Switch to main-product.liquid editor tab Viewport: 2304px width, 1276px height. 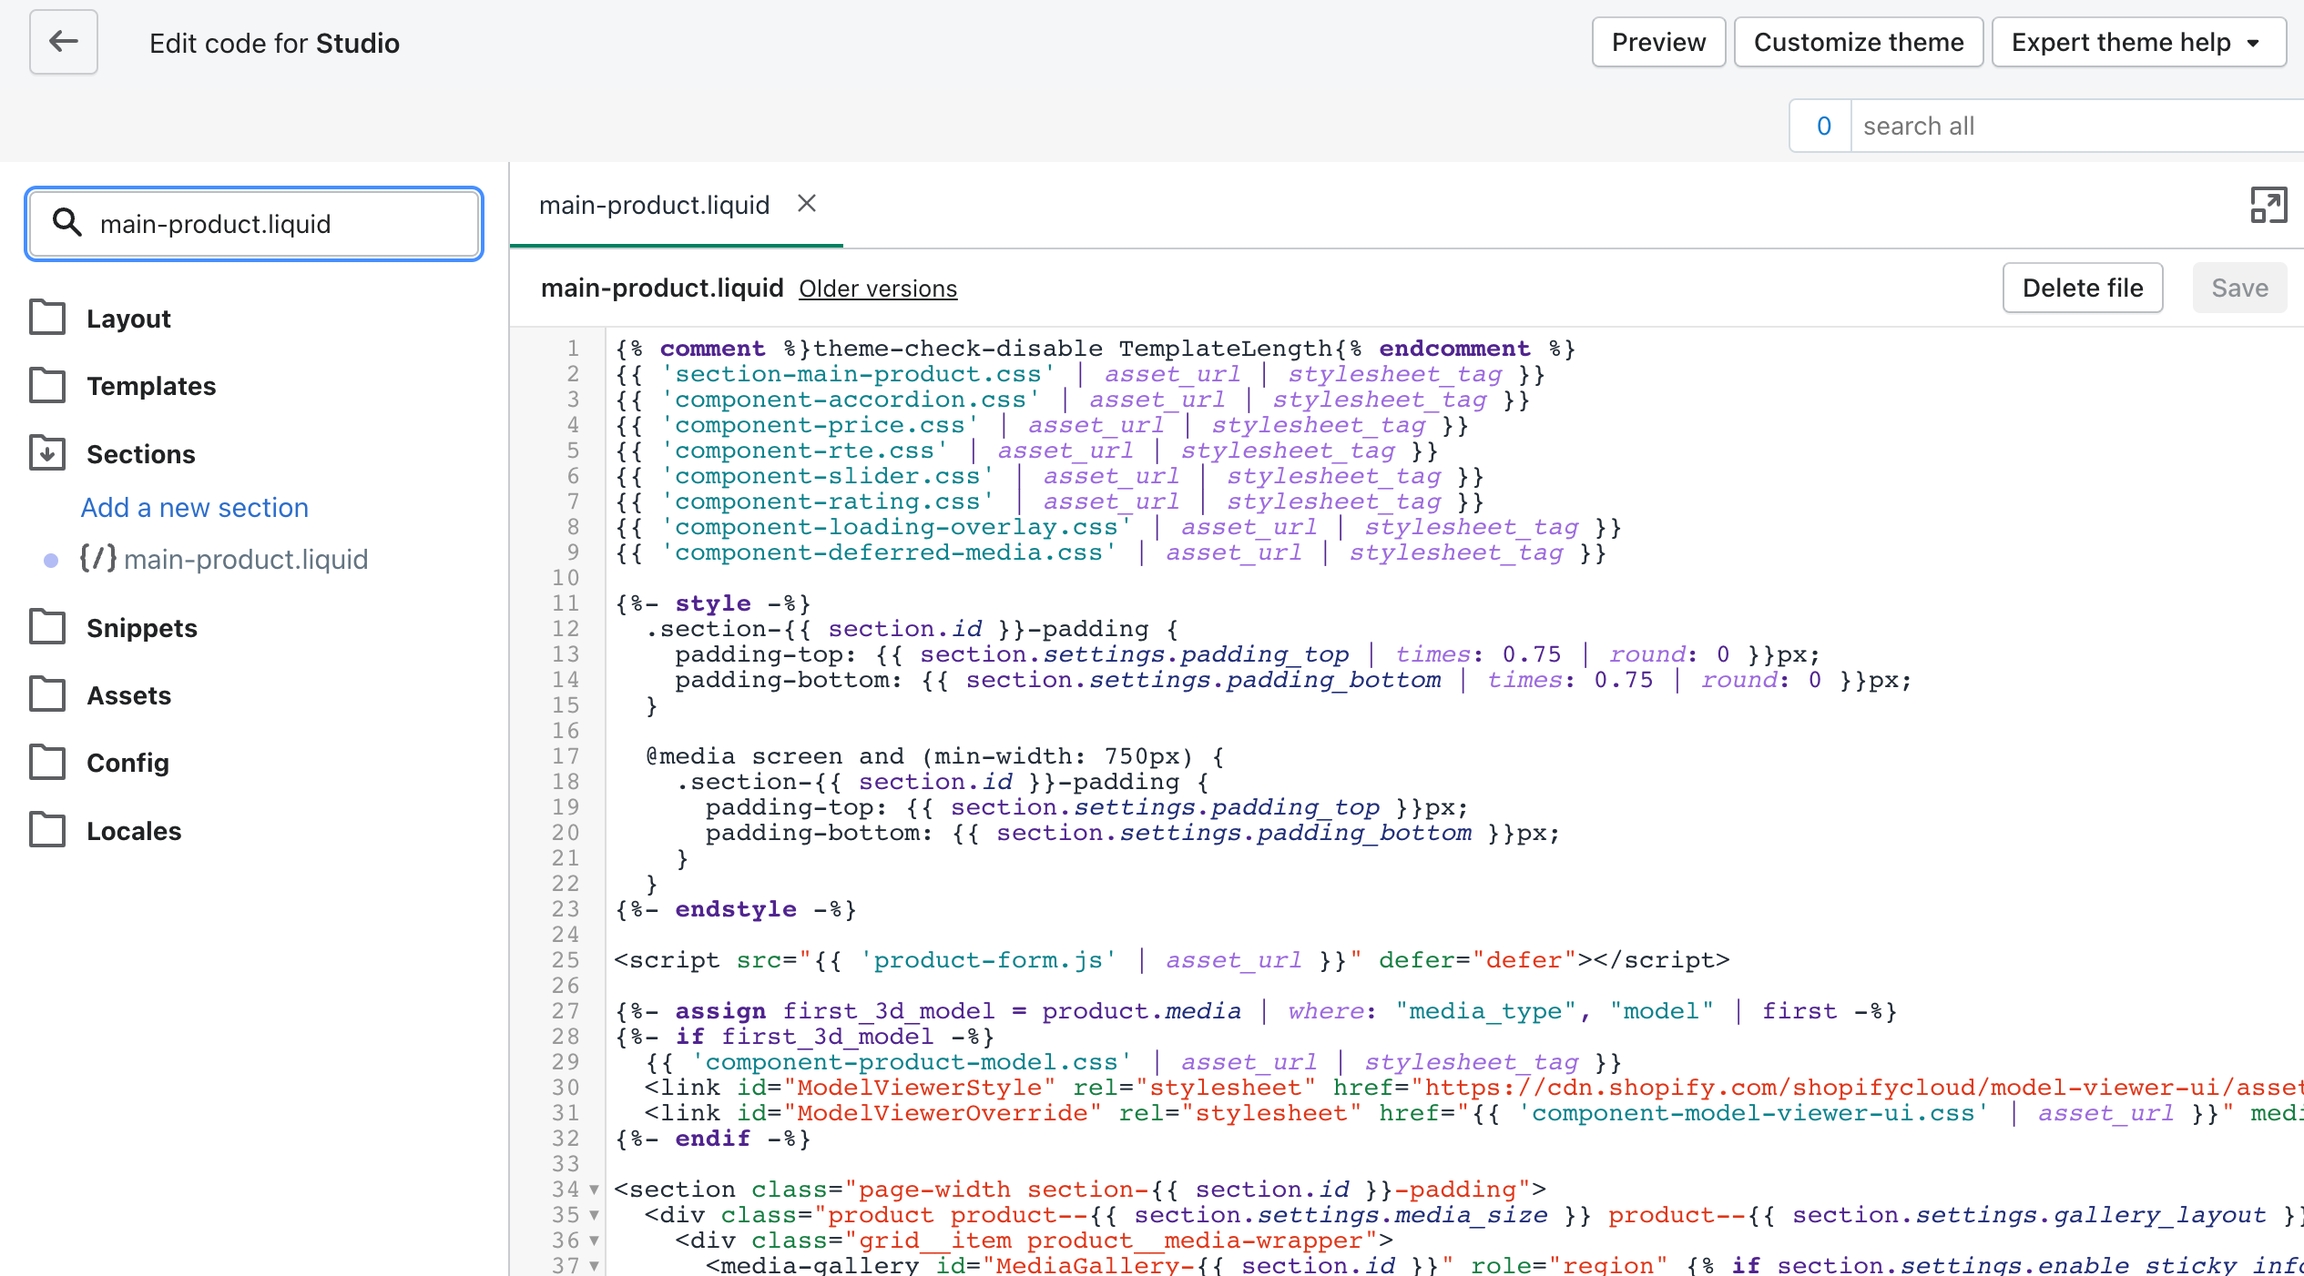click(x=654, y=205)
